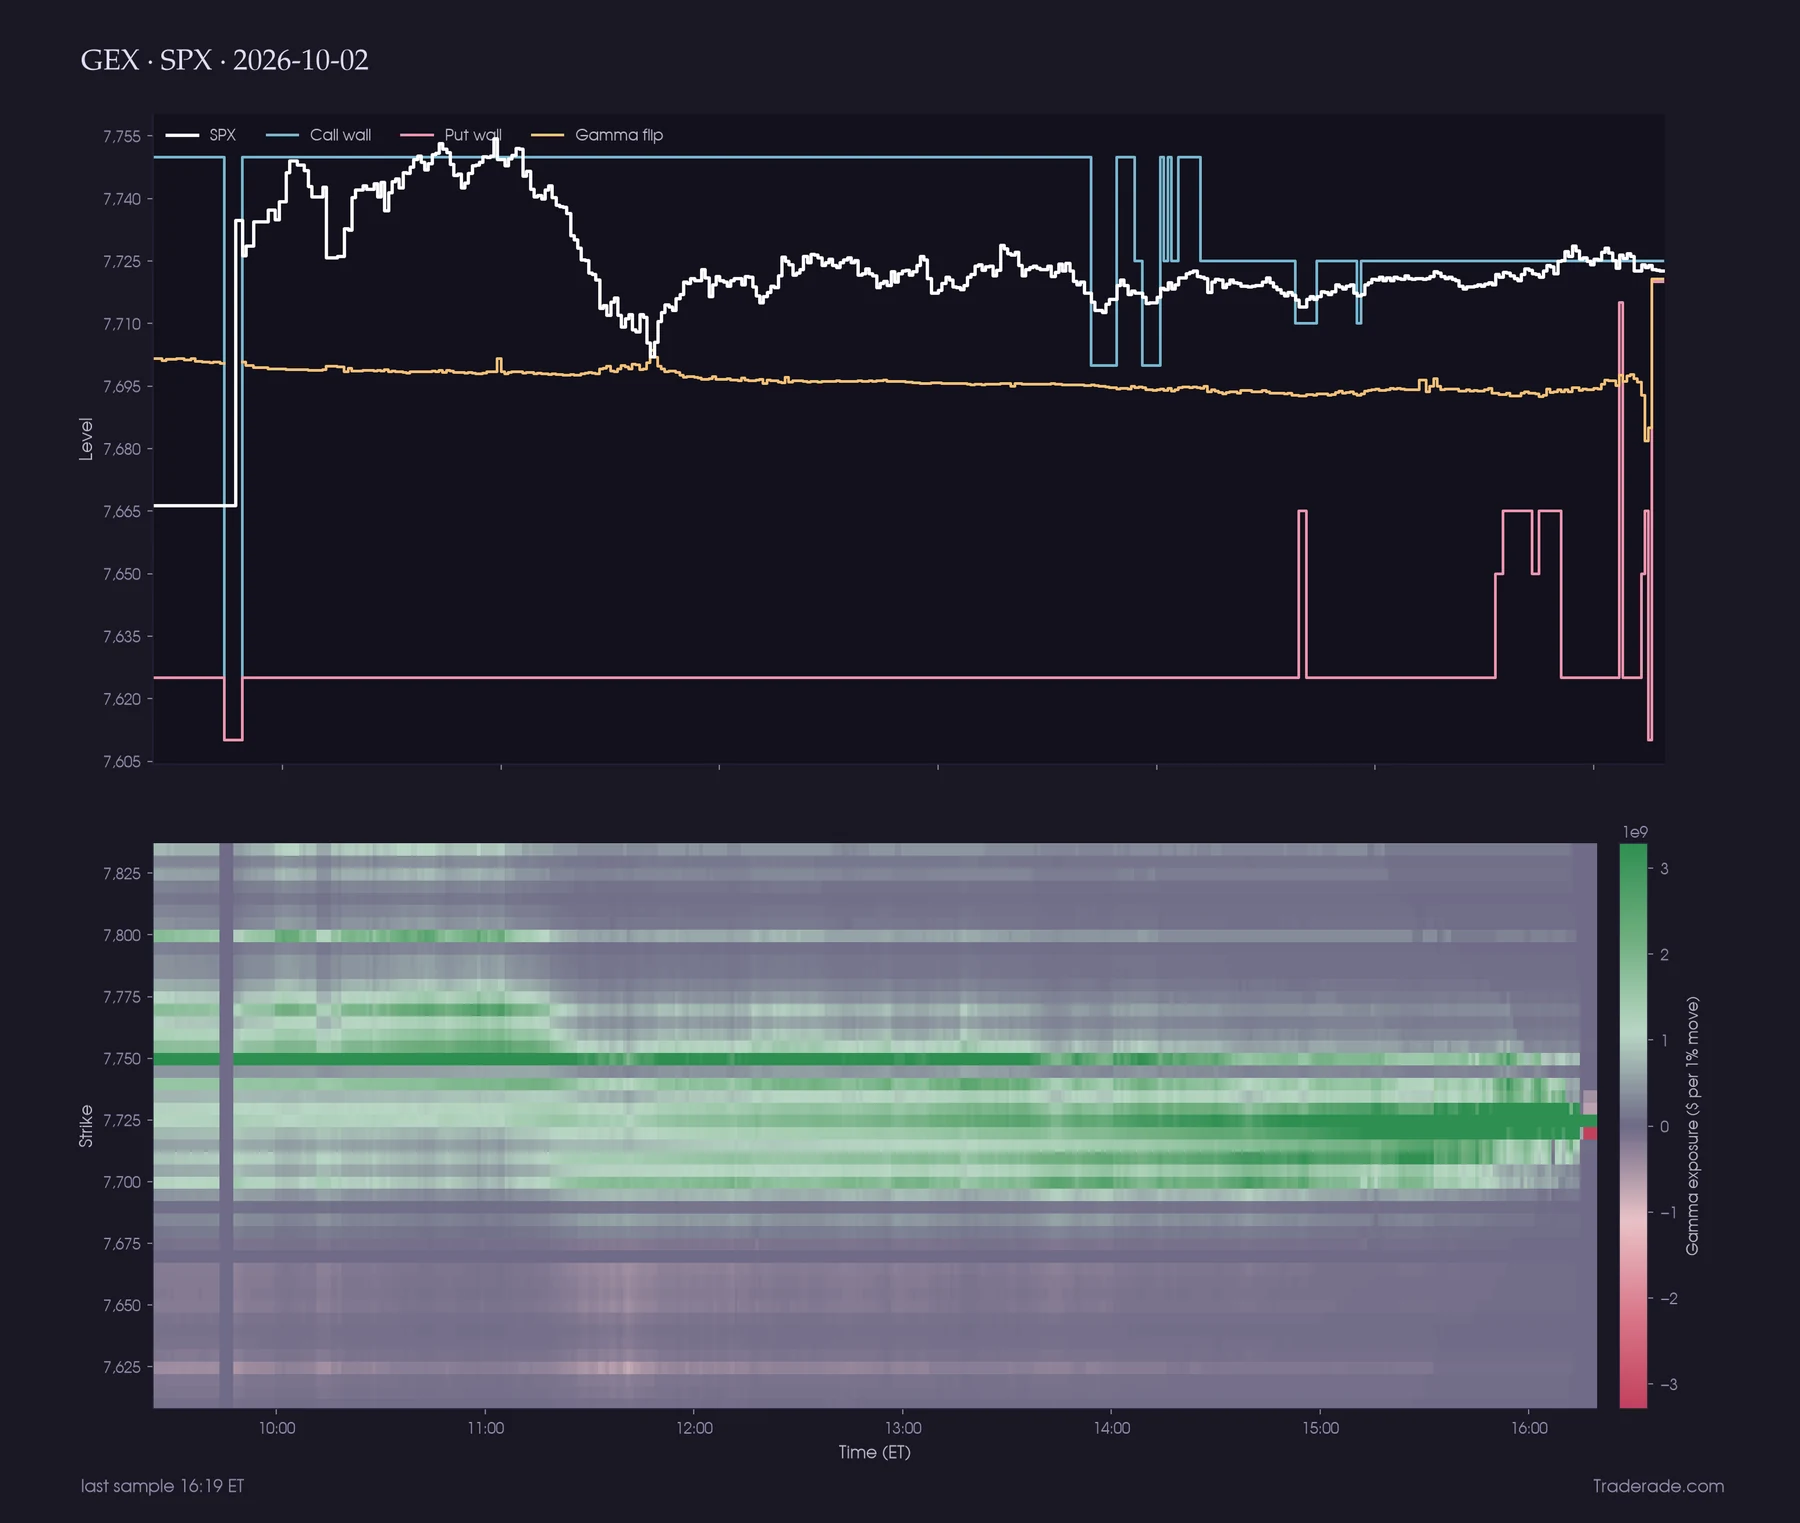This screenshot has width=1800, height=1523.
Task: Click the 7,620 tick on the Level axis
Action: 122,699
